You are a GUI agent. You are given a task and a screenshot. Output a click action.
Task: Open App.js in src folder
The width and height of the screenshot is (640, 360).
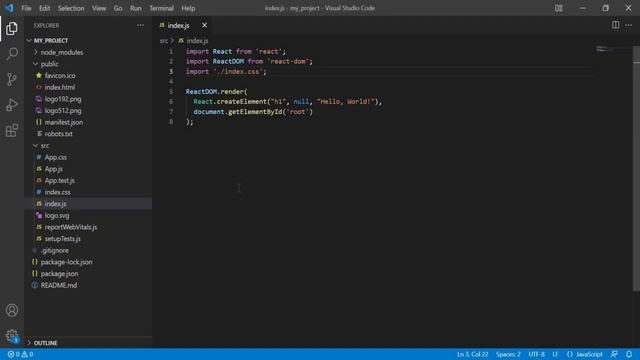[x=88, y=169]
